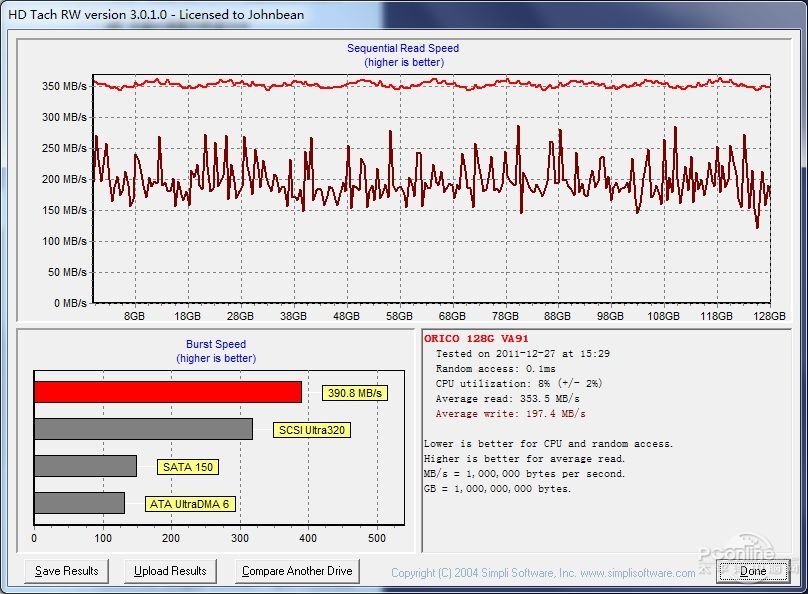Click the Save Results button
808x594 pixels.
[66, 571]
